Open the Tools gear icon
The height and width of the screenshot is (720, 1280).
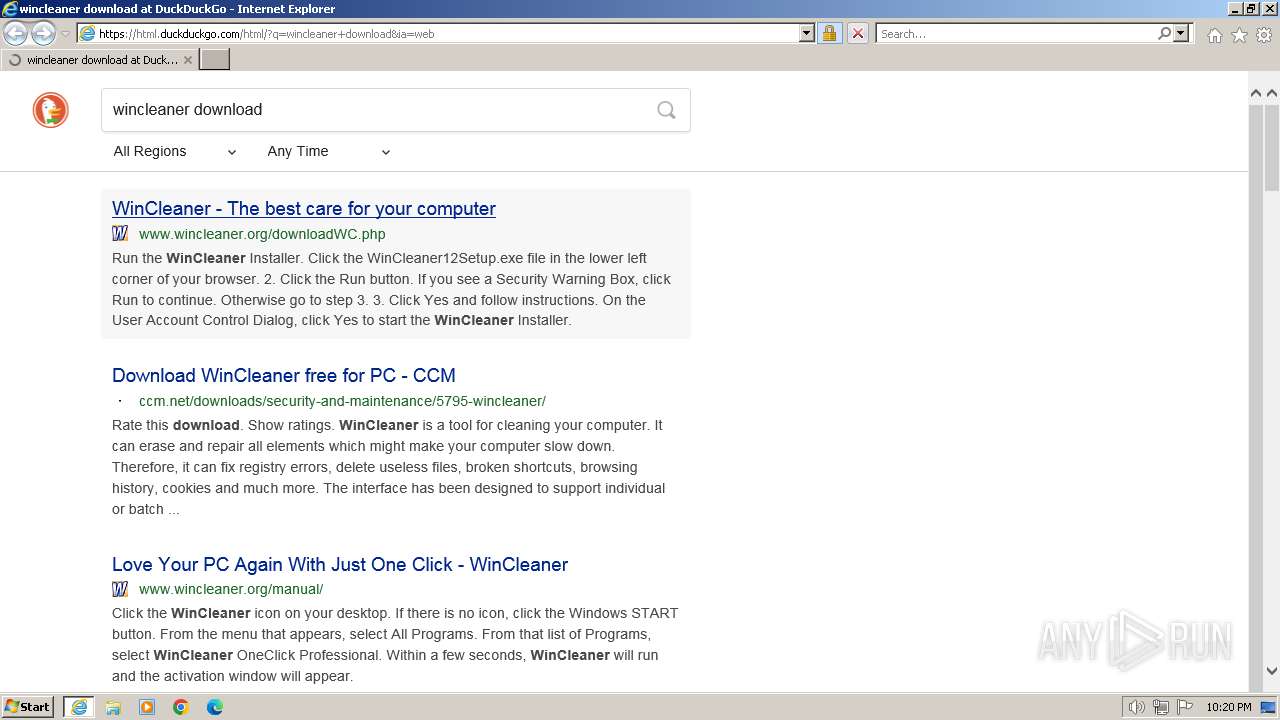tap(1264, 35)
